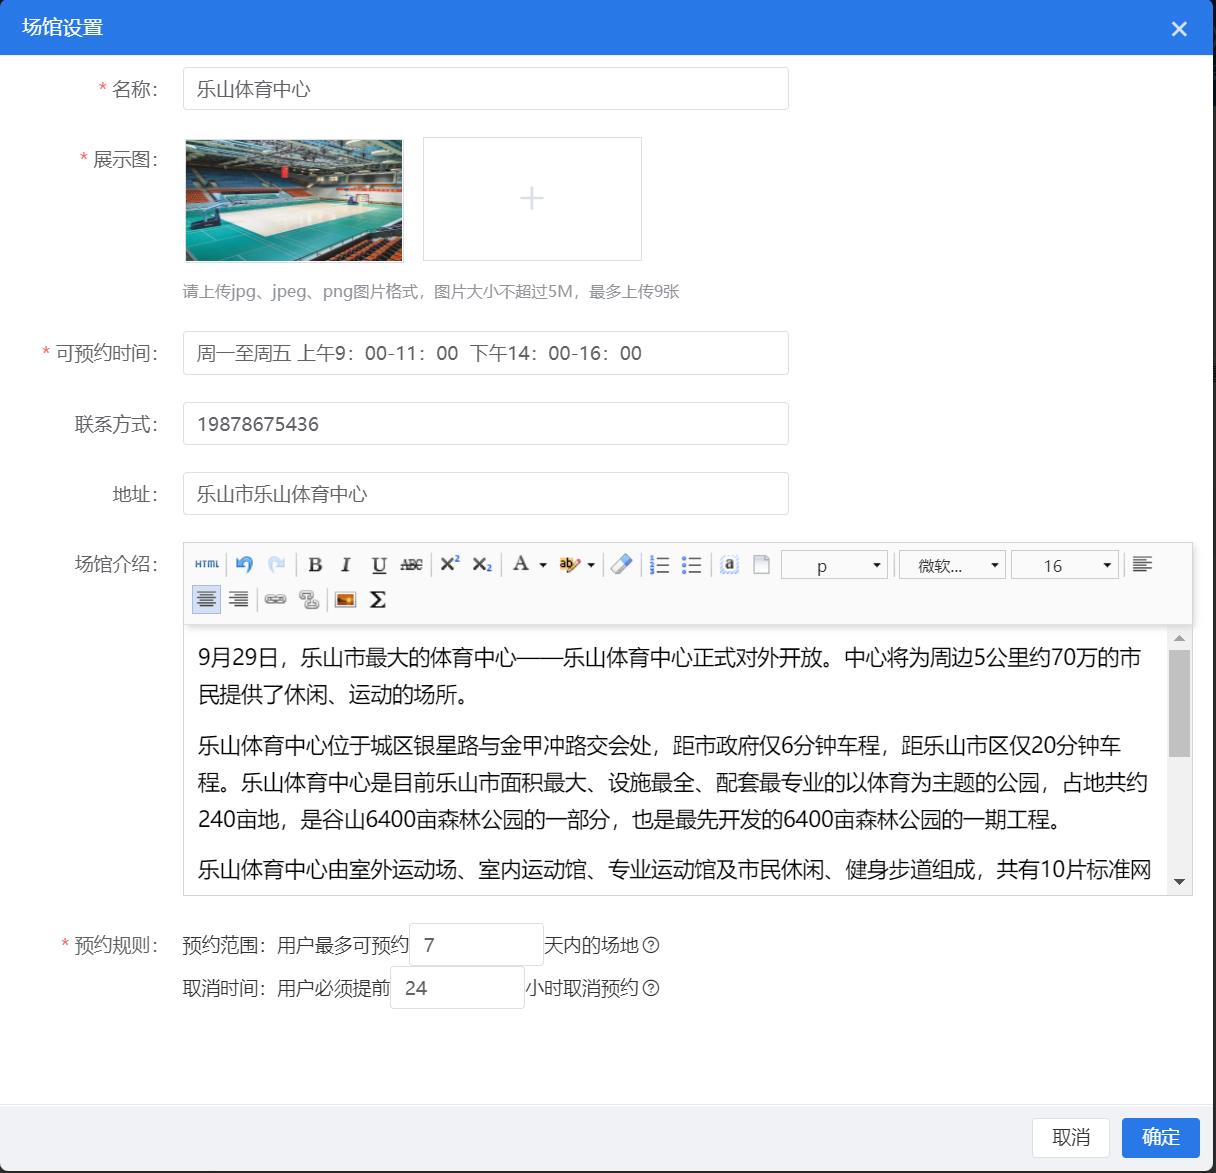The image size is (1216, 1173).
Task: Insert formula with sigma icon
Action: pos(377,600)
